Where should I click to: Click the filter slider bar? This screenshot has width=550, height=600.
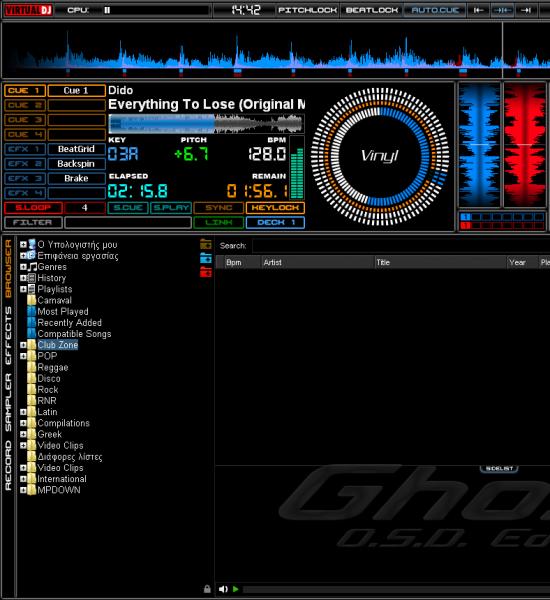tap(128, 222)
